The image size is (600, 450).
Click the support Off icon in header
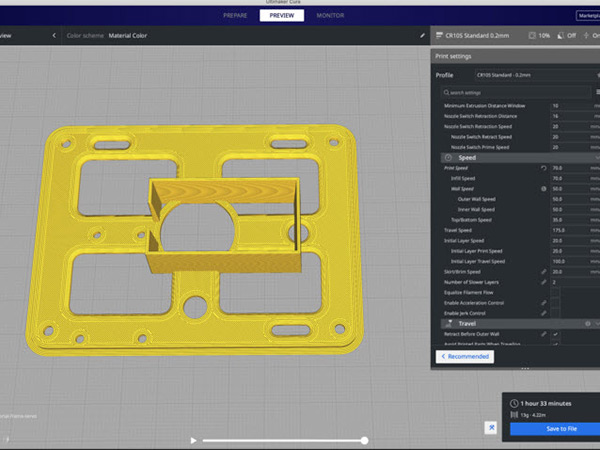(x=560, y=35)
